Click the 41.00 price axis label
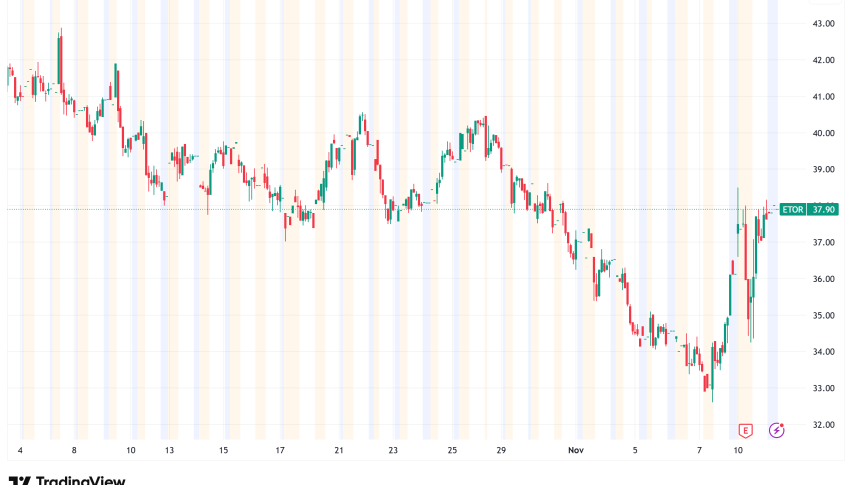This screenshot has width=852, height=485. (824, 96)
